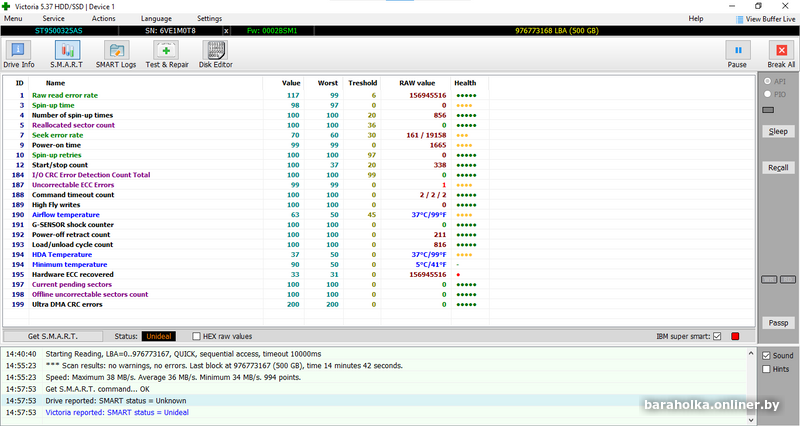Click the small indicator below PIO
The height and width of the screenshot is (426, 800).
coord(768,110)
